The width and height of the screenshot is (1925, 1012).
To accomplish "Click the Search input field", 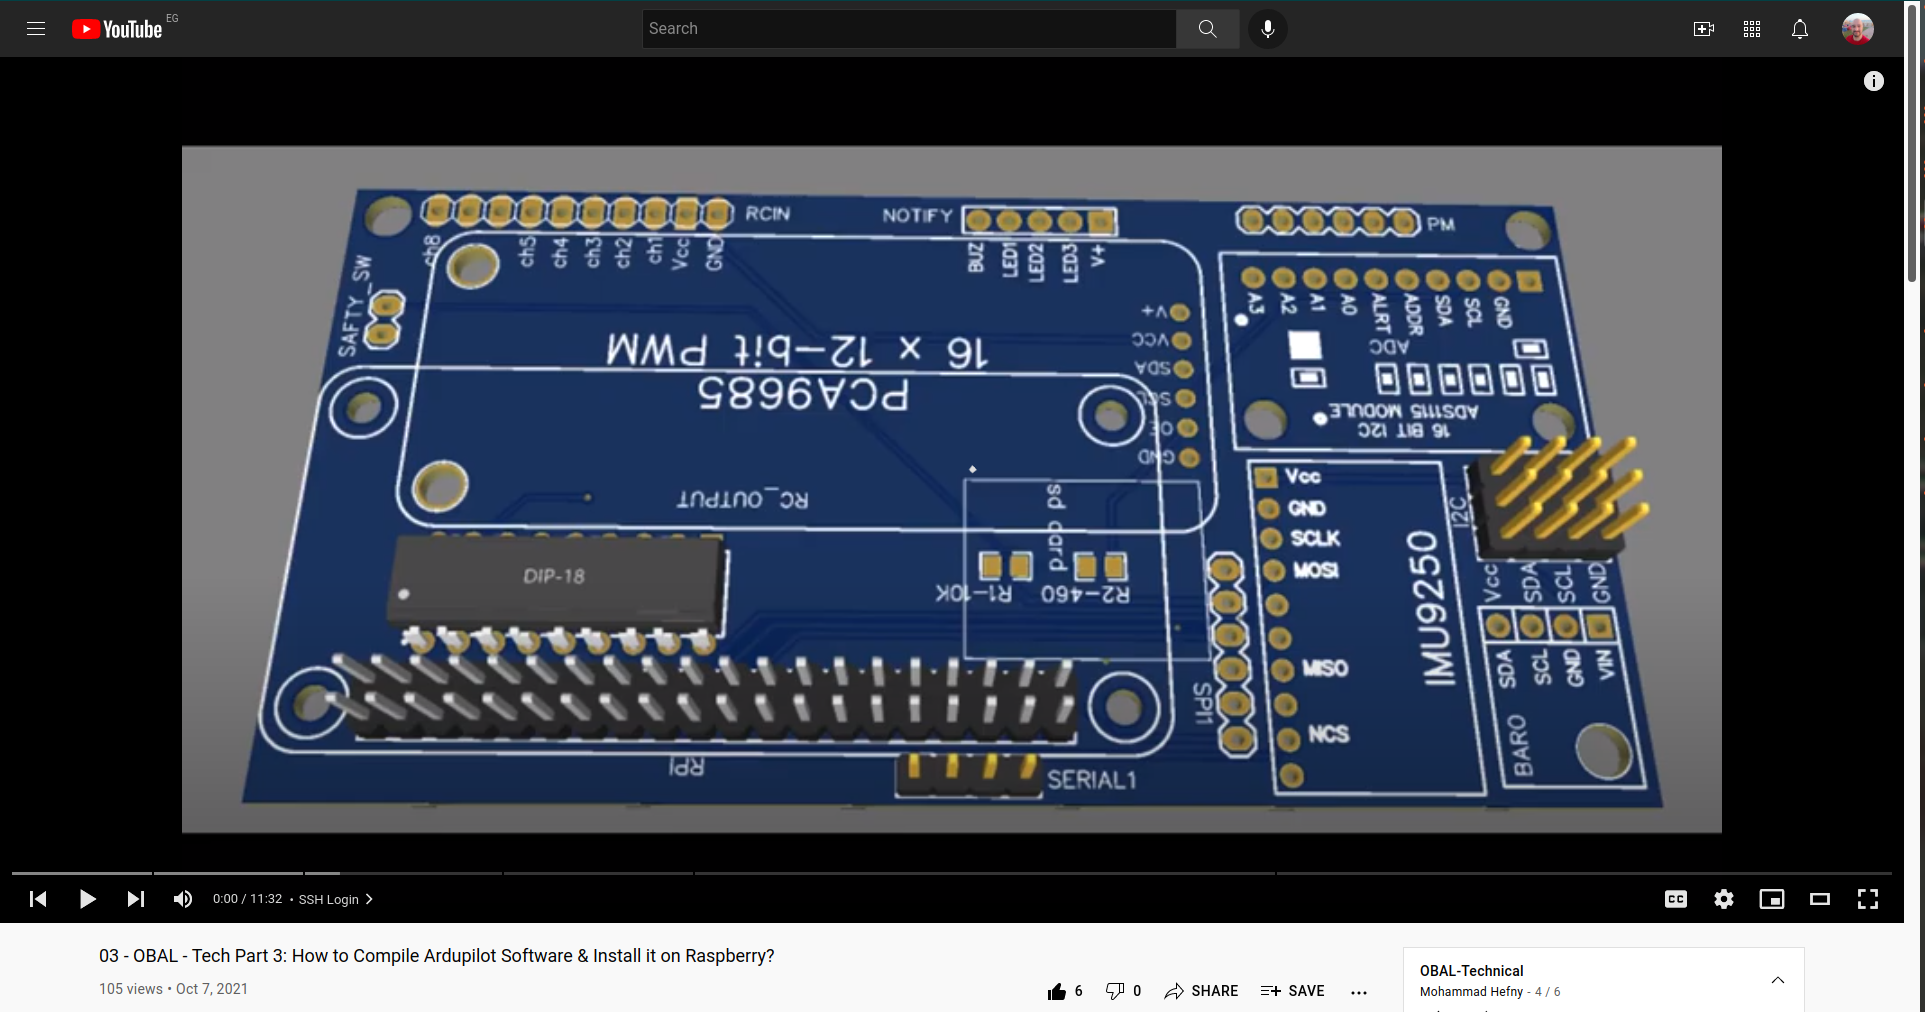I will pos(909,29).
